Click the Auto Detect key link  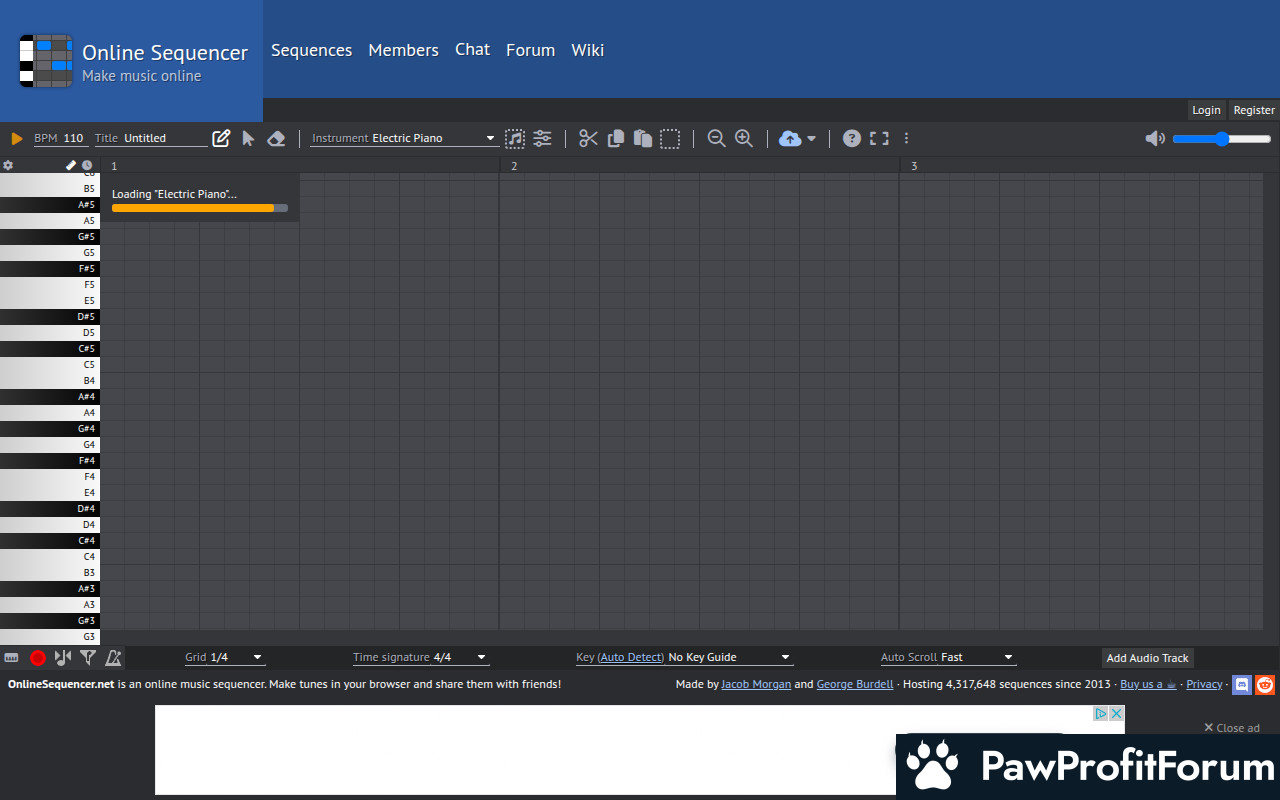pos(631,657)
